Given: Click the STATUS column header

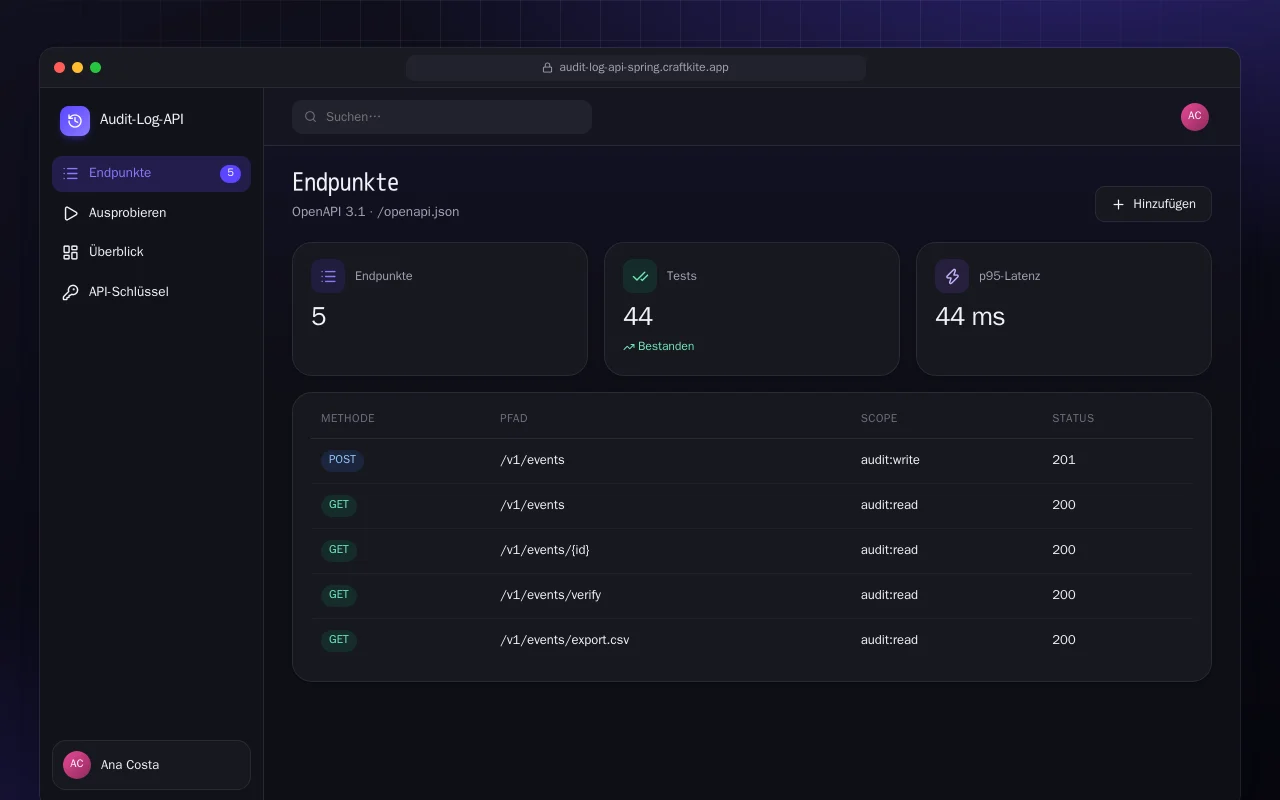Looking at the screenshot, I should 1073,418.
